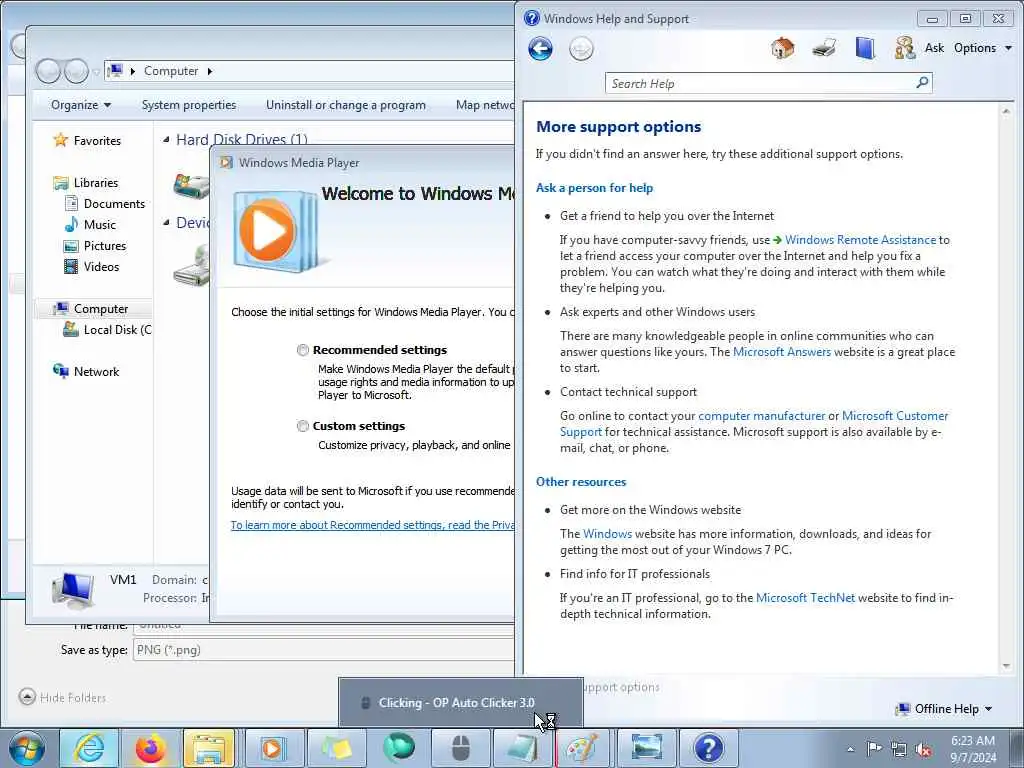Click the network tray icon
1024x768 pixels.
click(899, 749)
